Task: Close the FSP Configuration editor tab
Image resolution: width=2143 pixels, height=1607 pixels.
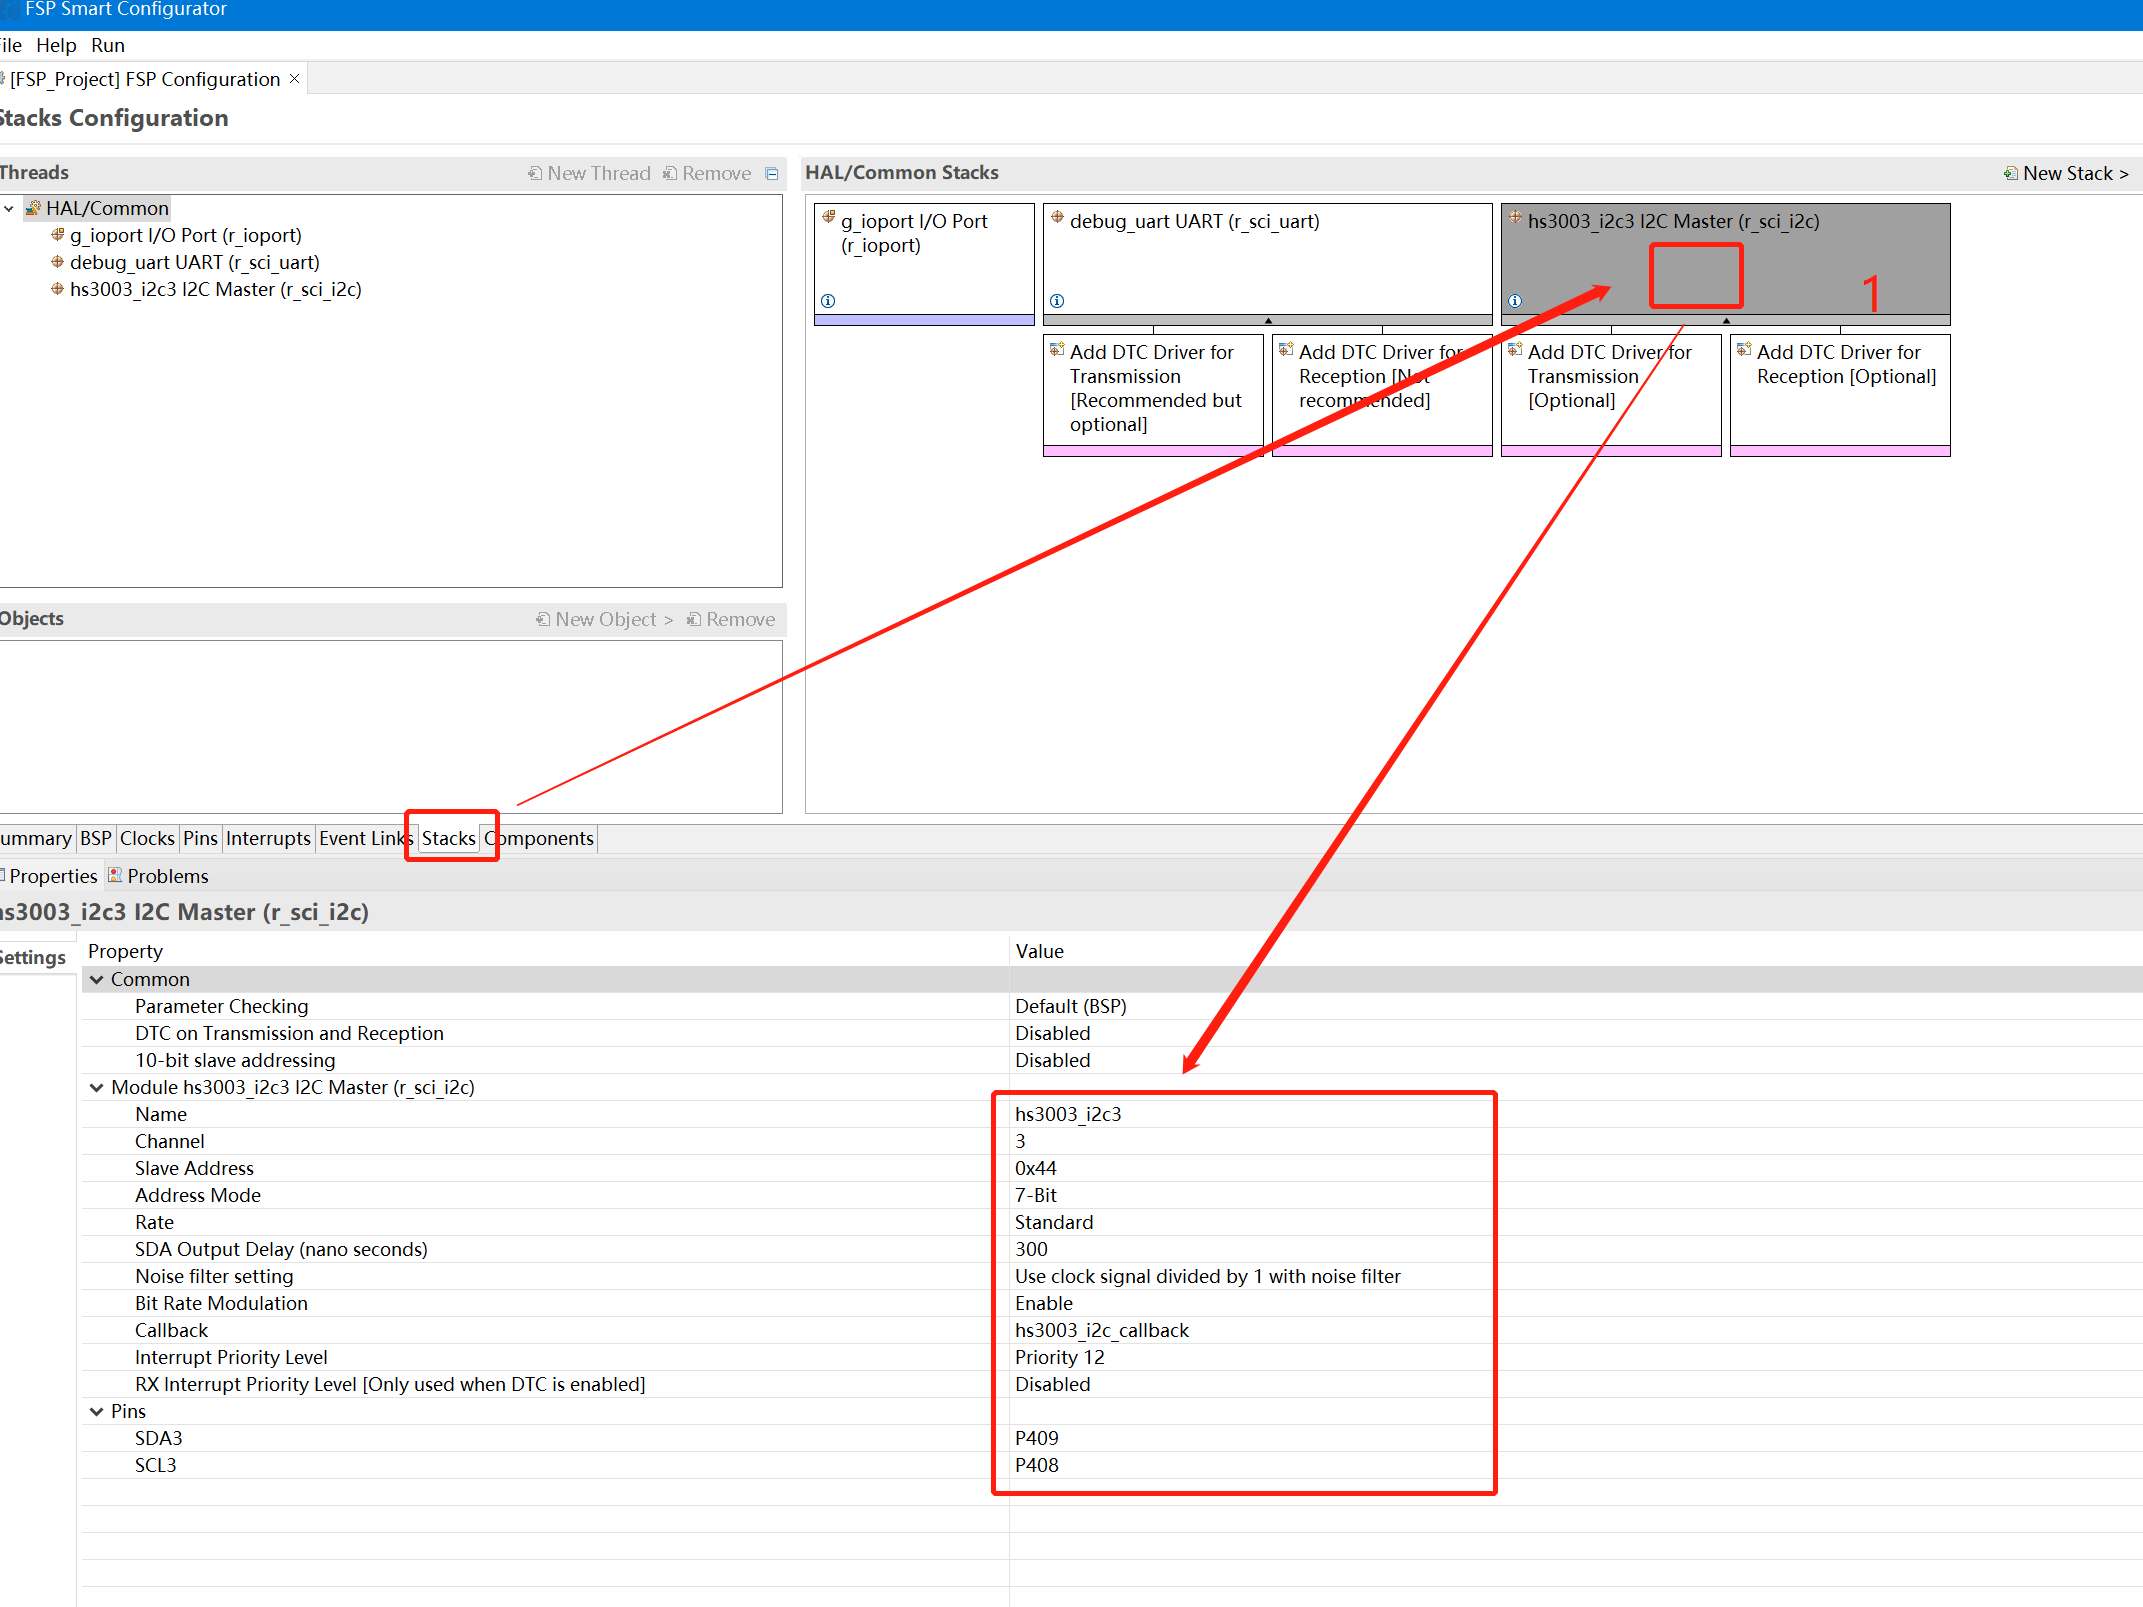Action: coord(294,79)
